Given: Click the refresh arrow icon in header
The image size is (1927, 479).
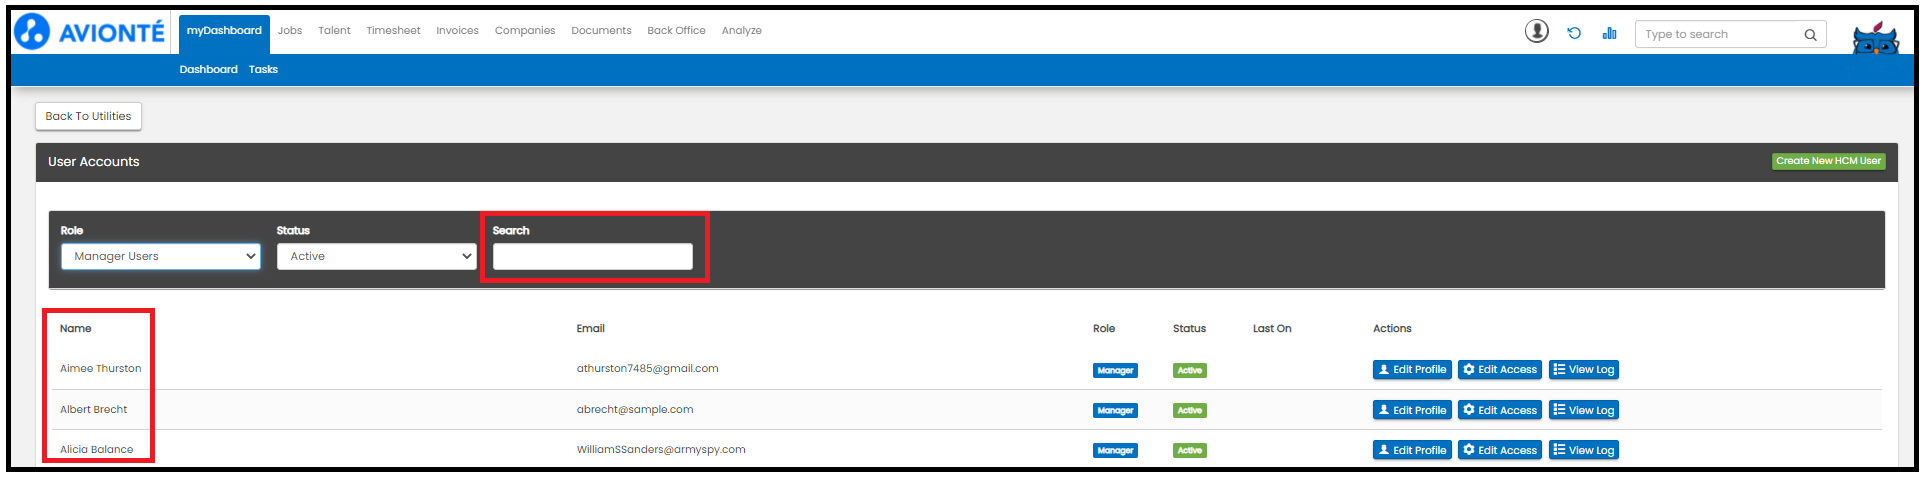Looking at the screenshot, I should tap(1574, 33).
